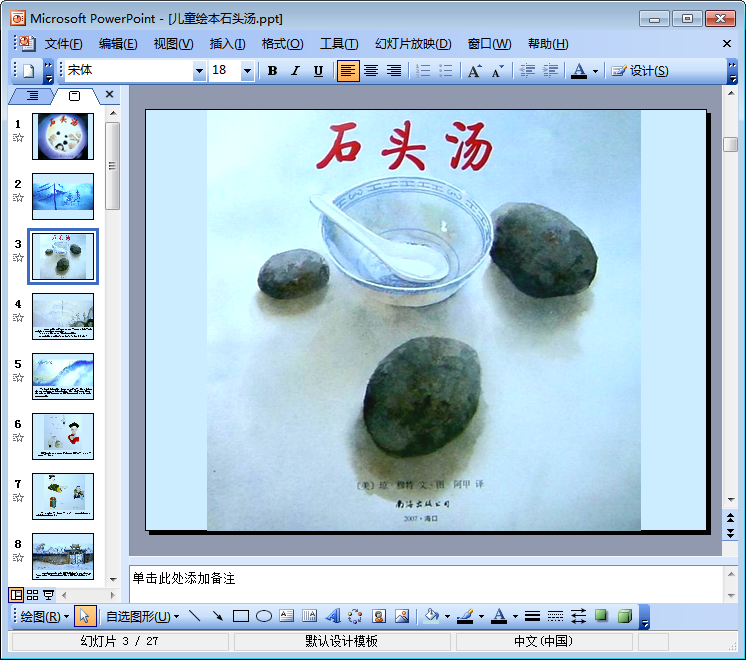Screen dimensions: 746x660
Task: Open the 编辑(E) menu
Action: (x=118, y=44)
